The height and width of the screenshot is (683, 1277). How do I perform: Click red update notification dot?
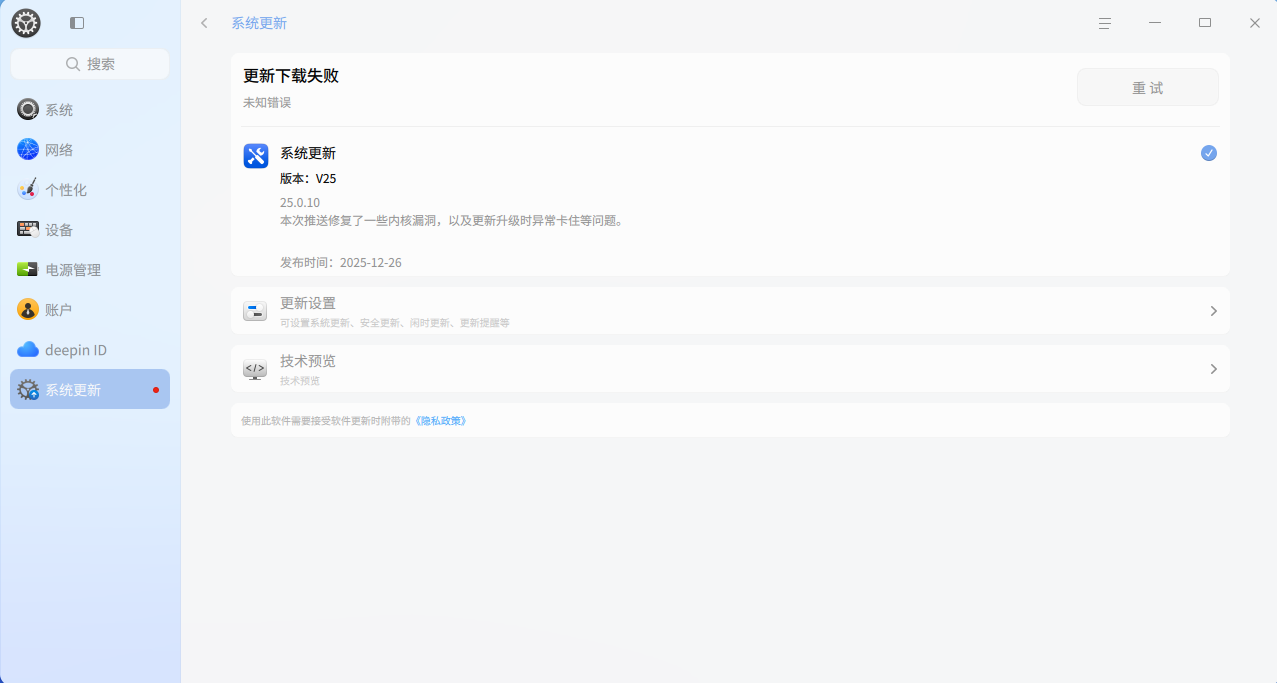tap(156, 390)
